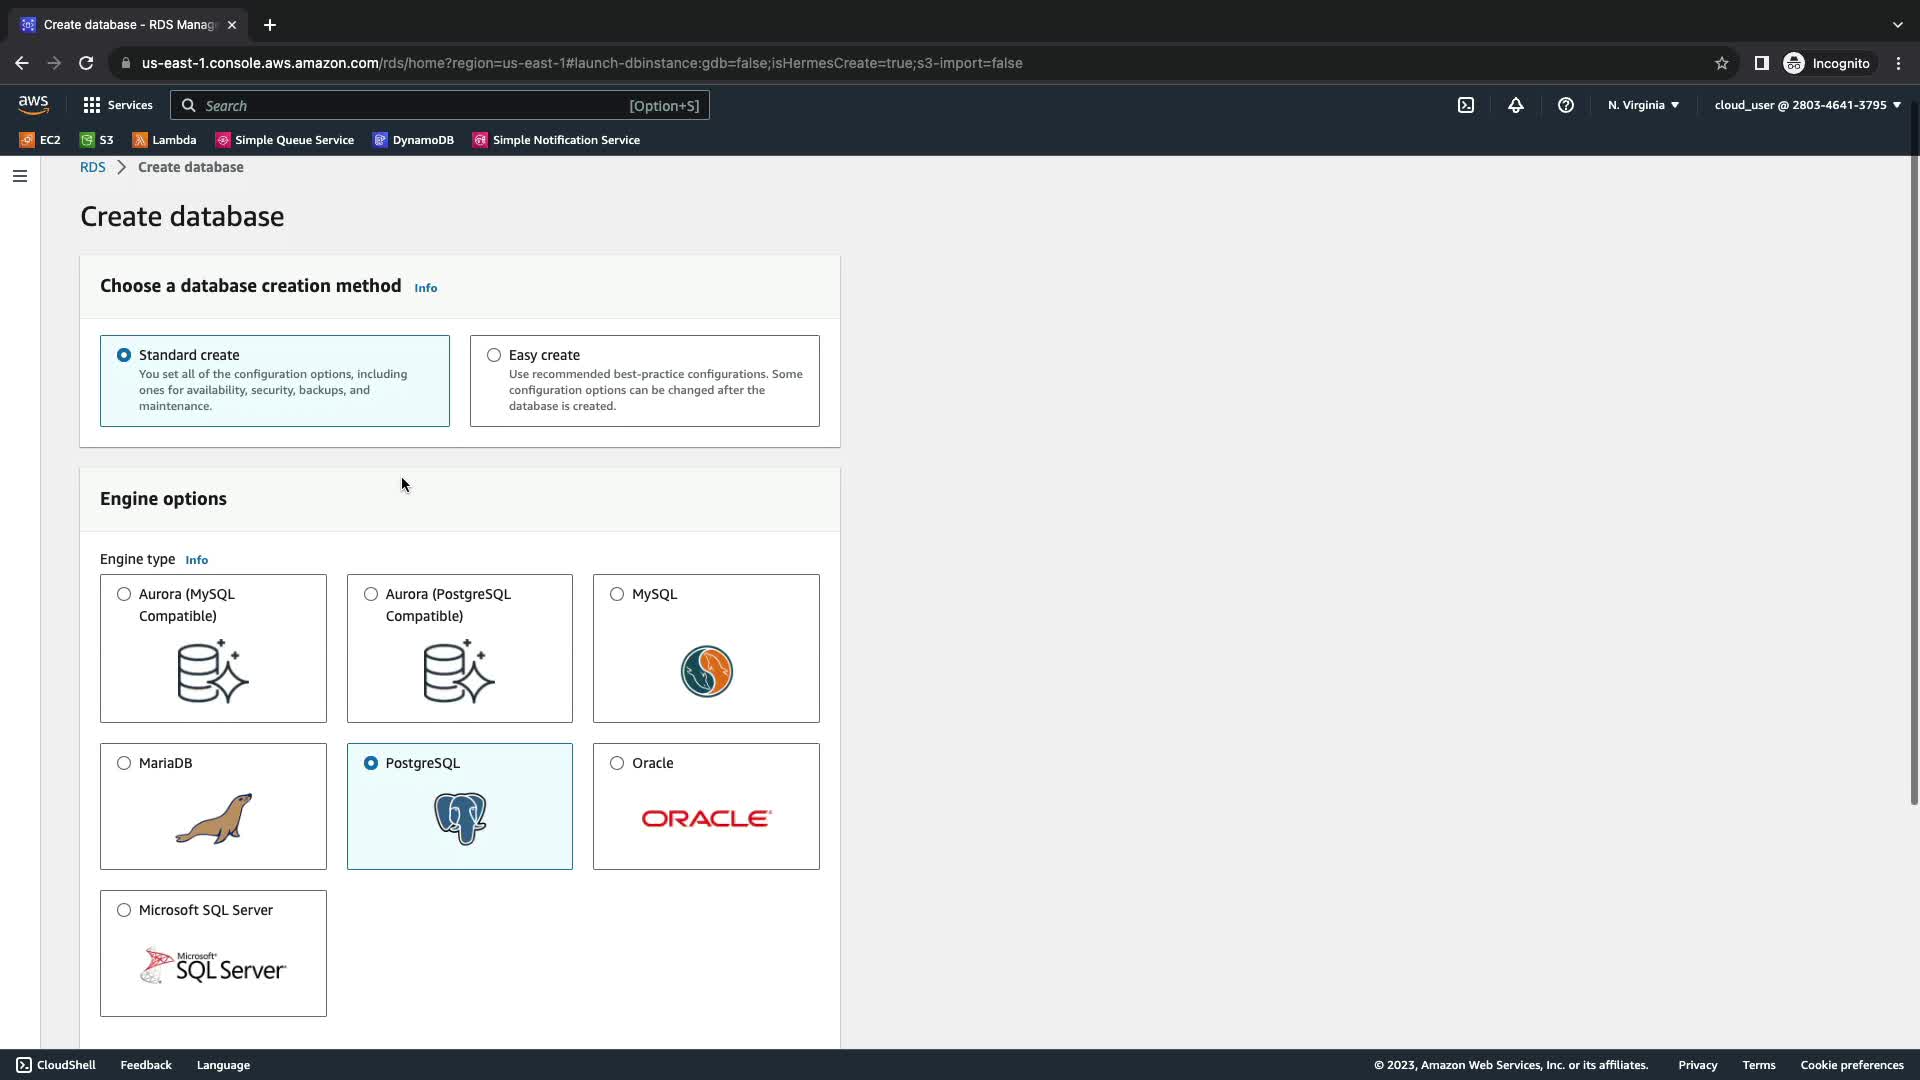Select Aurora (PostgreSQL Compatible) engine

pyautogui.click(x=371, y=594)
